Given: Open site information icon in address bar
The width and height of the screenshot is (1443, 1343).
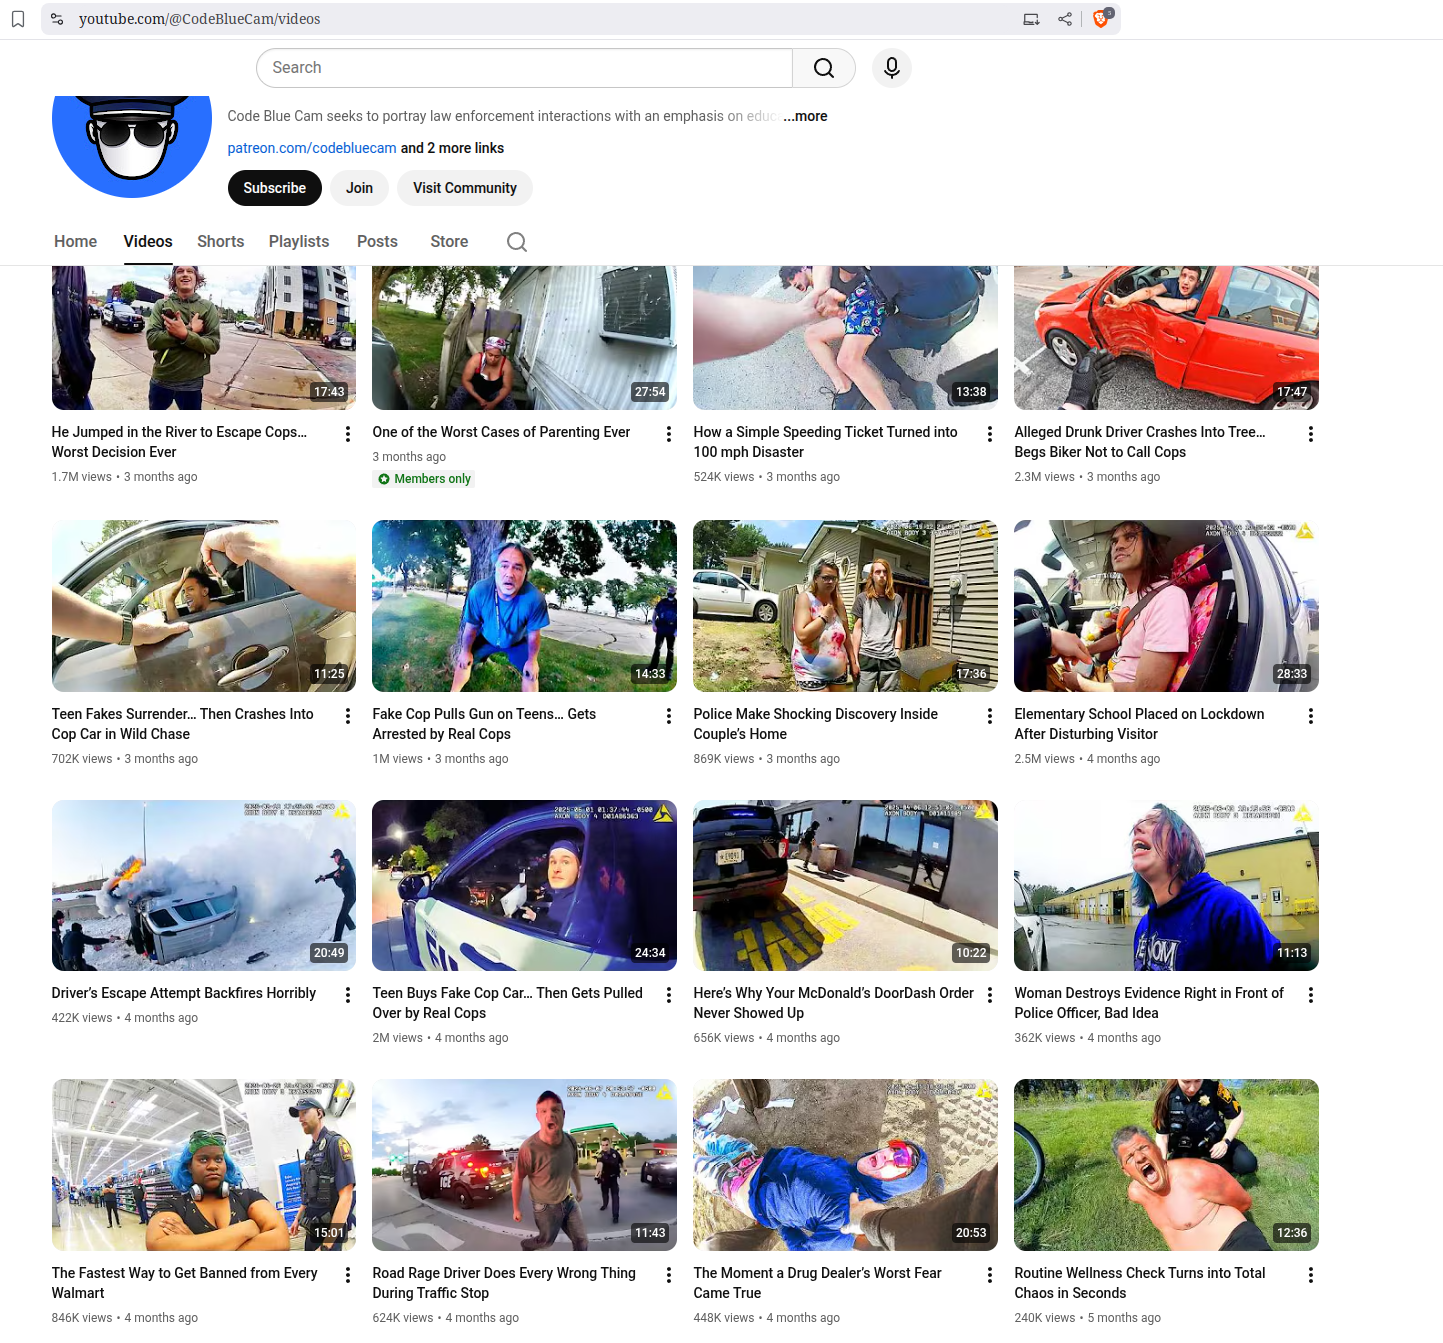Looking at the screenshot, I should click(x=57, y=19).
